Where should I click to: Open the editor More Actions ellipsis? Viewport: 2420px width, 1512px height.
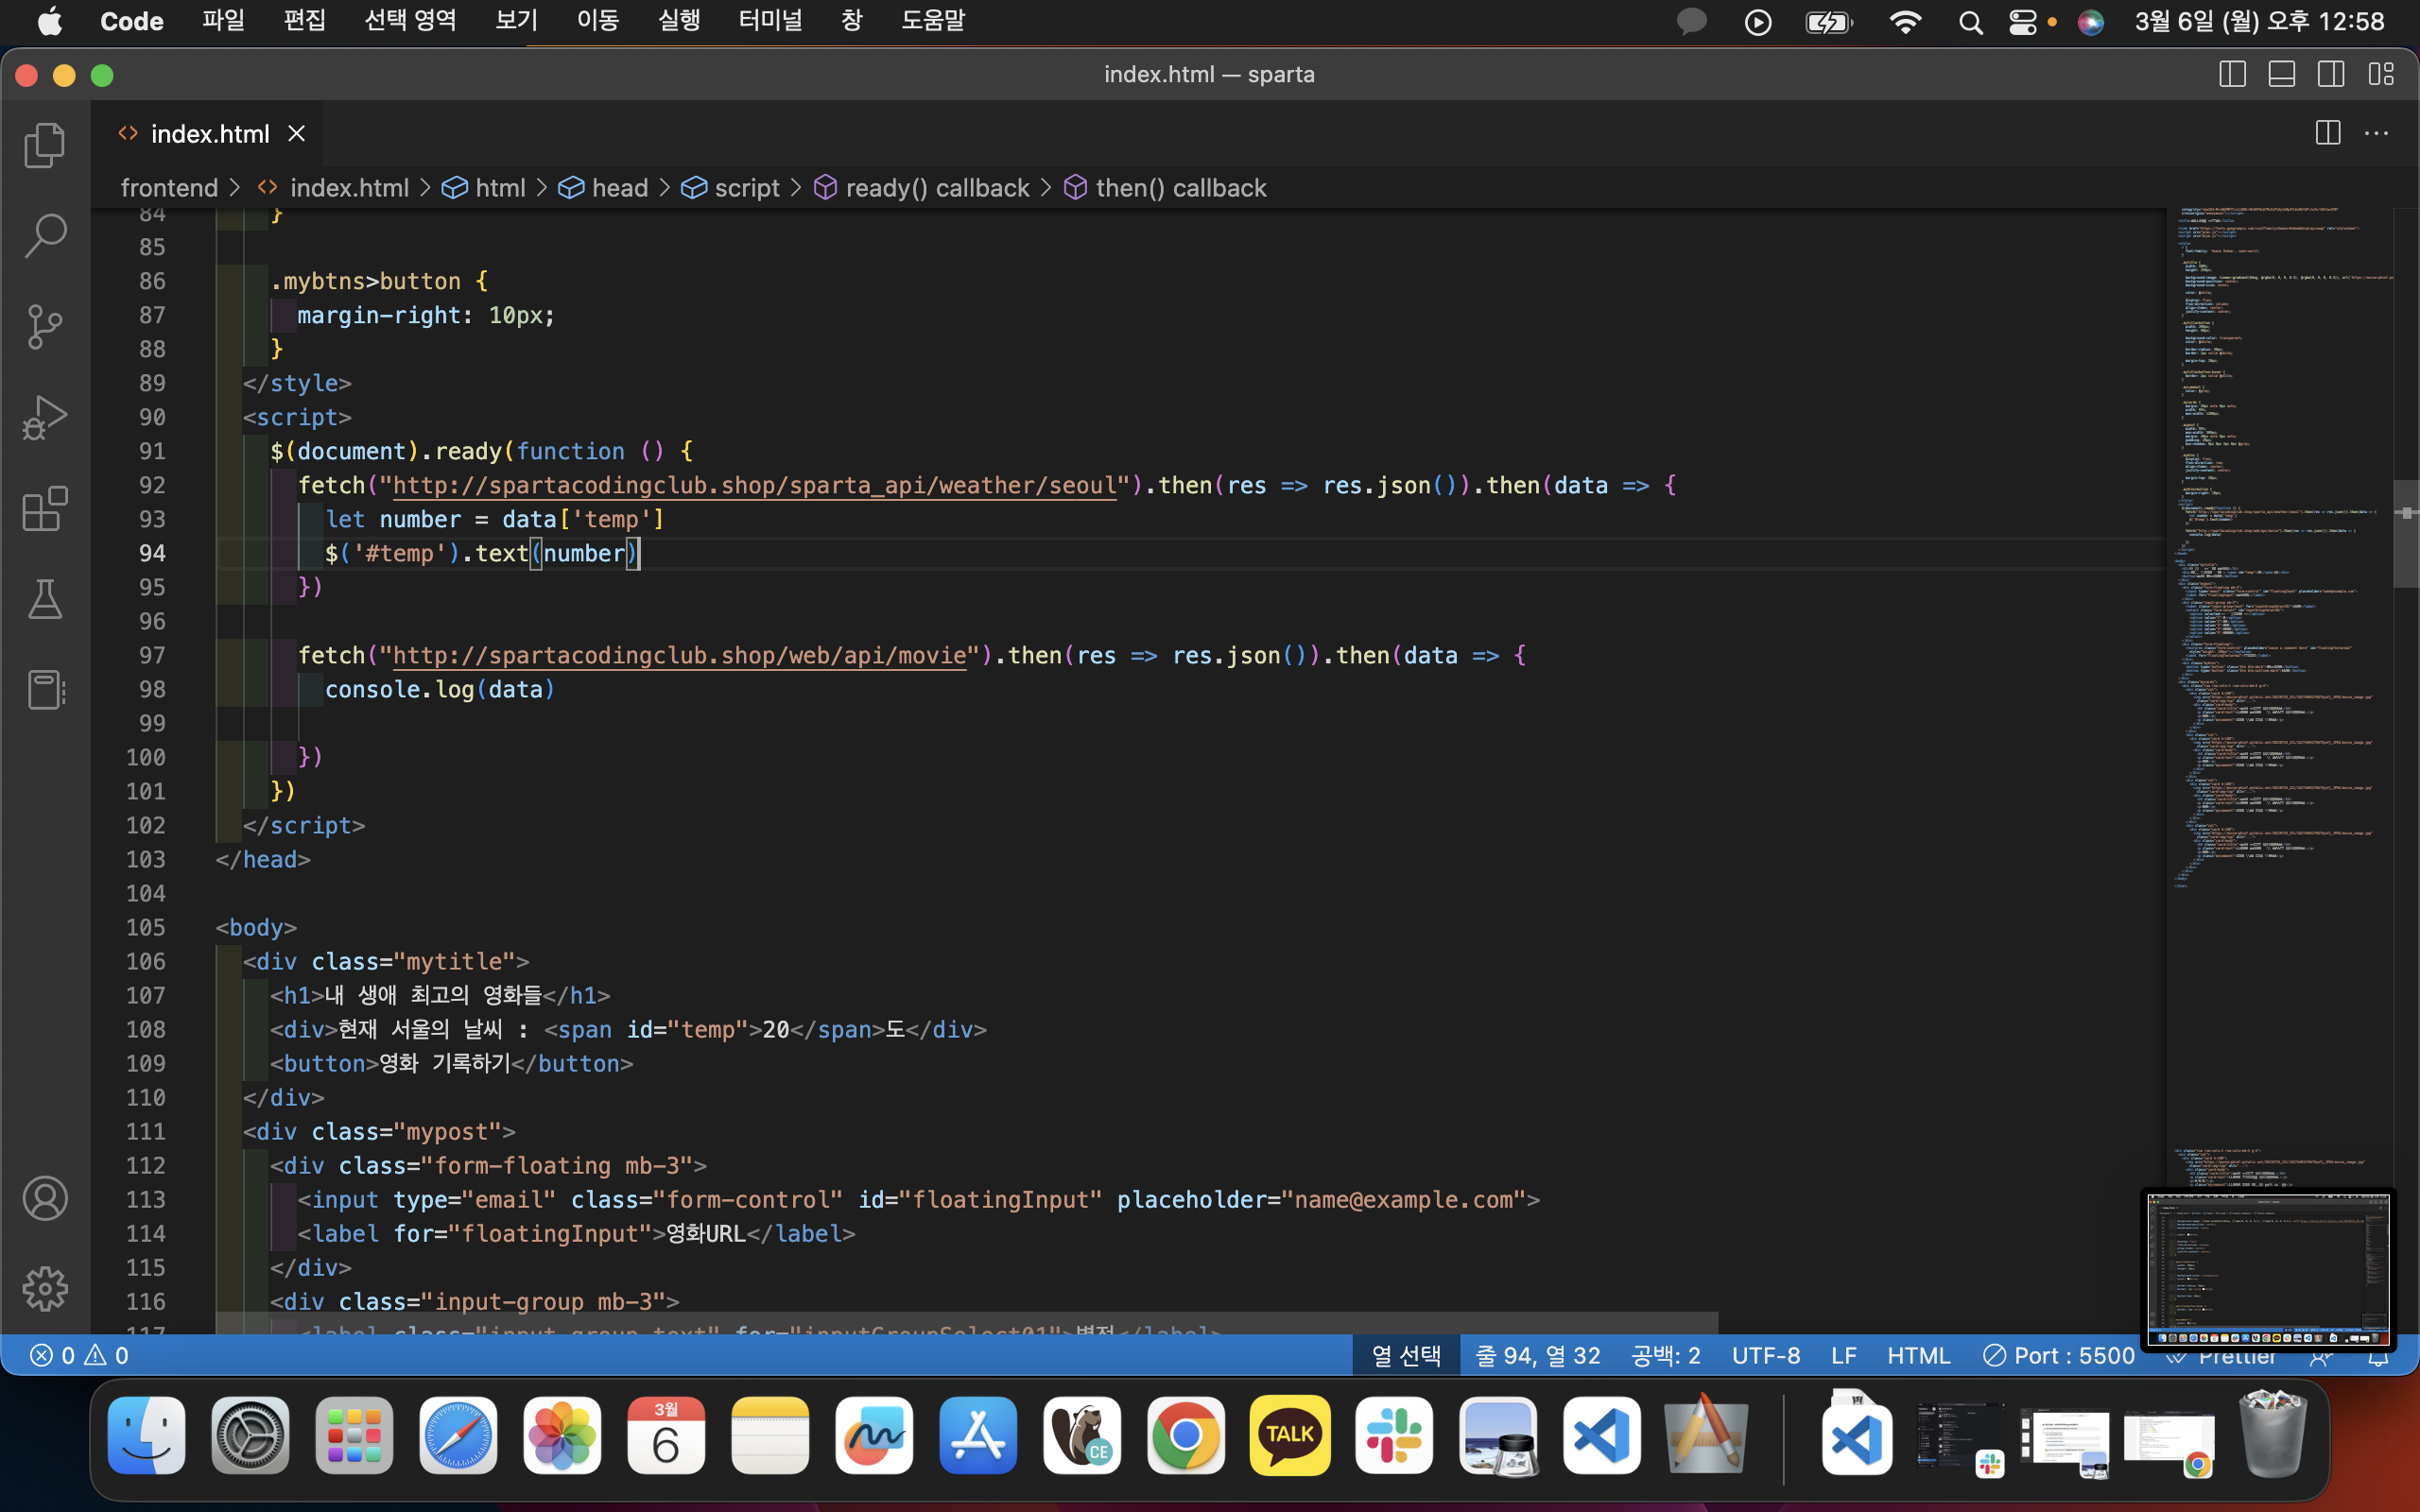click(2377, 133)
